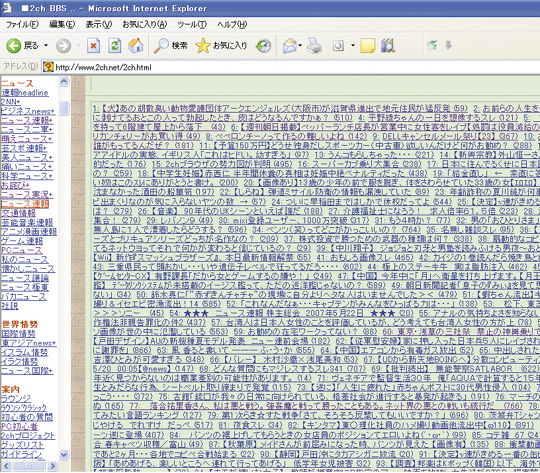The height and width of the screenshot is (473, 540).
Task: Open the PCニュース board link
Action: click(x=22, y=250)
